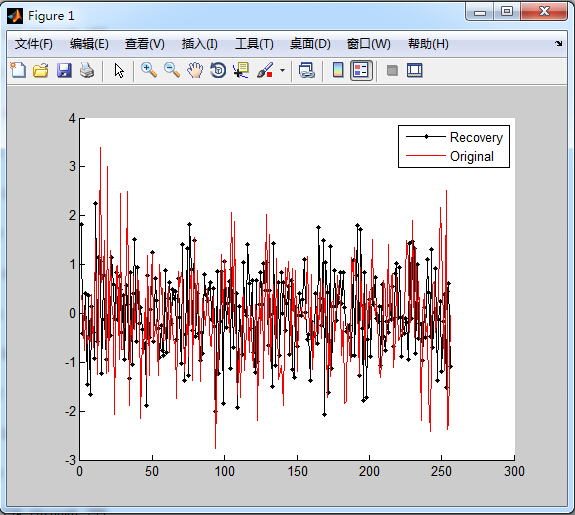Create a new figure with toolbar icon
This screenshot has height=515, width=575.
18,70
